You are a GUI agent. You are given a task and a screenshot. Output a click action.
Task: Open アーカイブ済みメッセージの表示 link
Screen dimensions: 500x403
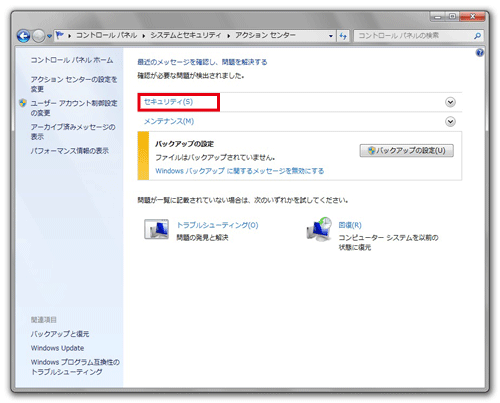tap(73, 132)
